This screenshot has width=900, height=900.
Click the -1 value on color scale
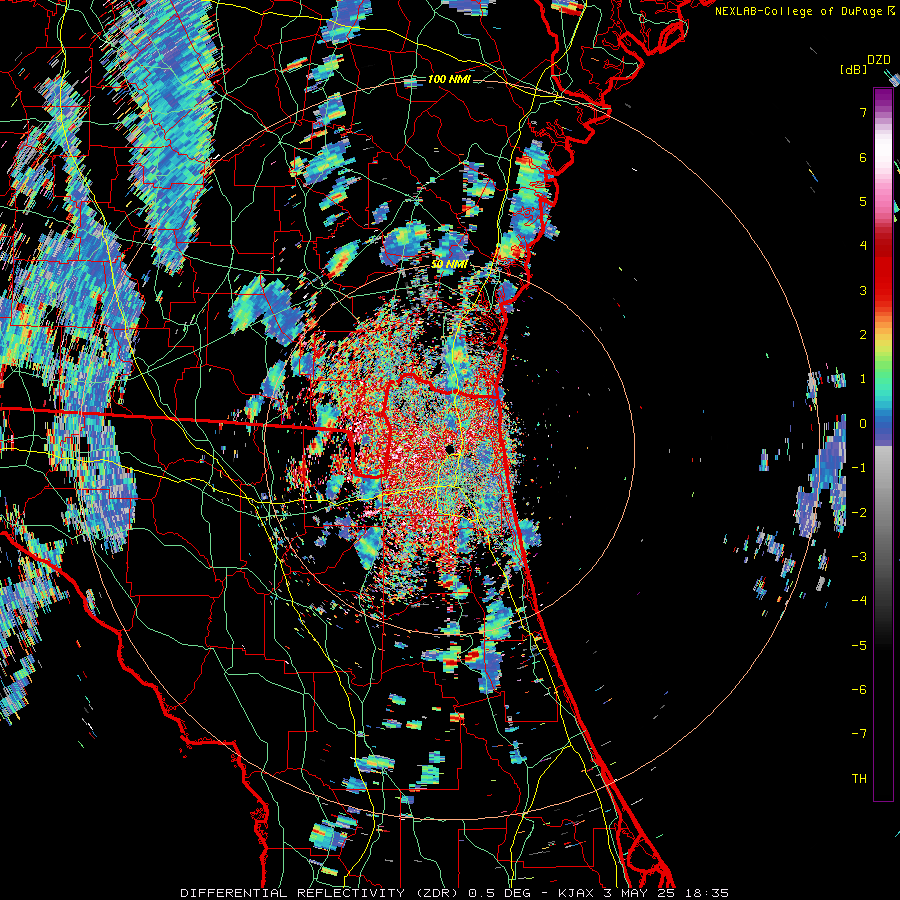(859, 468)
